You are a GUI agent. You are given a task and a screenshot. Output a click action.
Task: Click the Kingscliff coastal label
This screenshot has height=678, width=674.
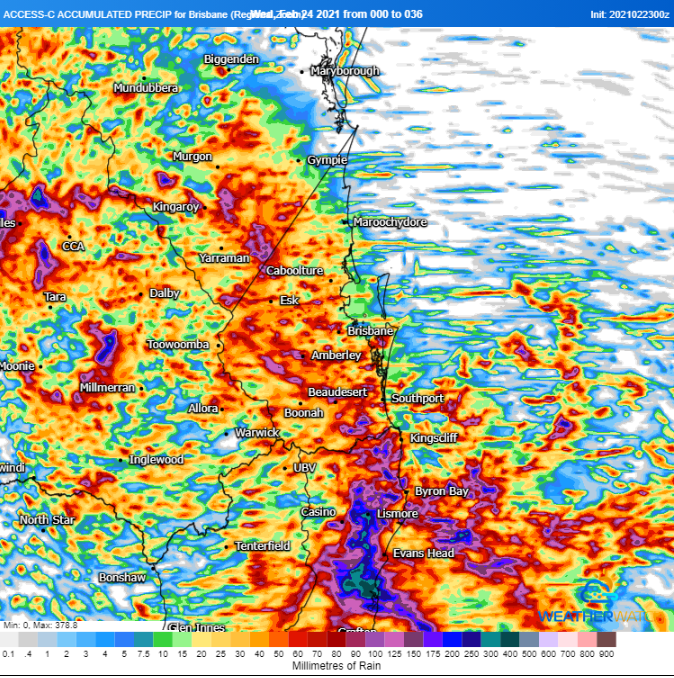click(433, 438)
